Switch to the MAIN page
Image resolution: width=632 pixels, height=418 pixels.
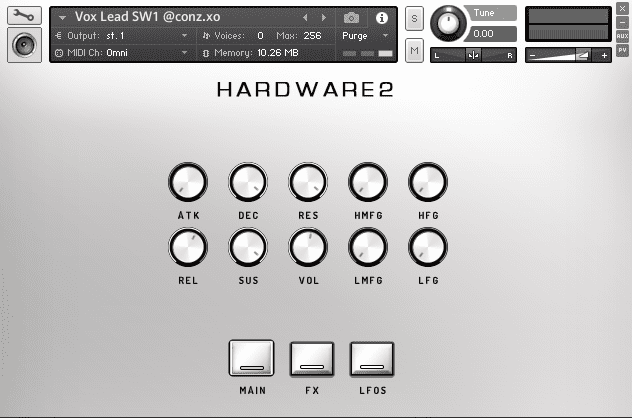(x=252, y=358)
